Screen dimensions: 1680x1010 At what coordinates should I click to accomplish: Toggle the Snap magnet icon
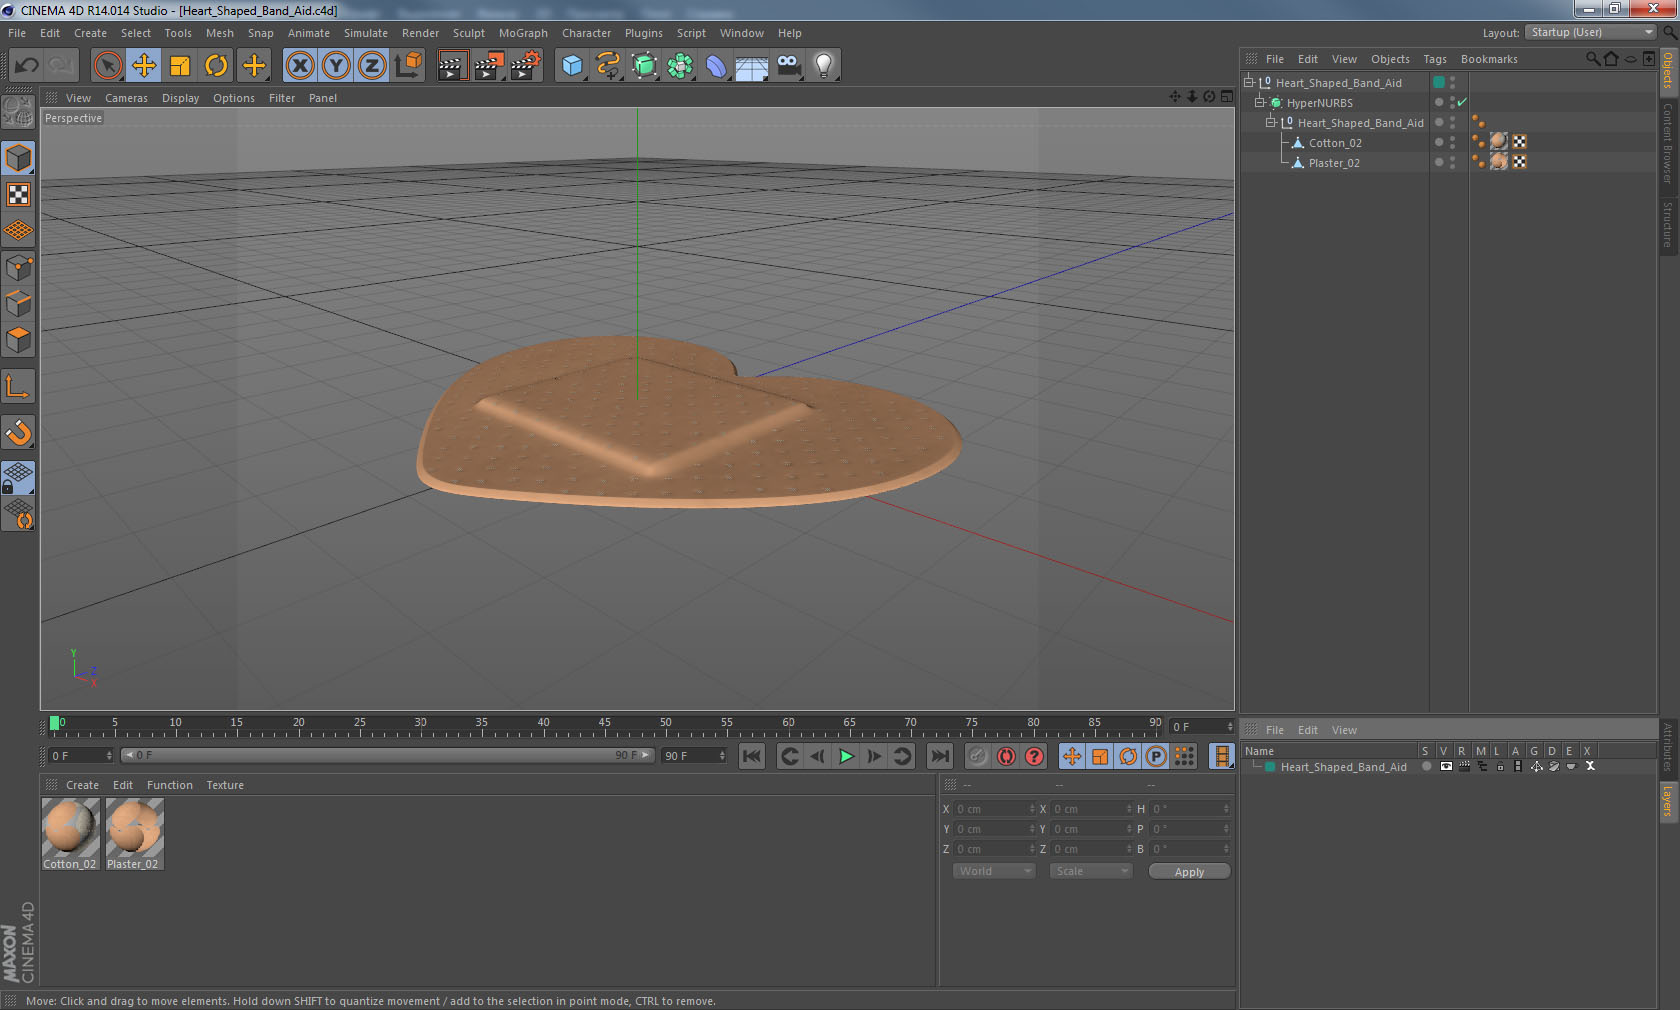pos(19,432)
